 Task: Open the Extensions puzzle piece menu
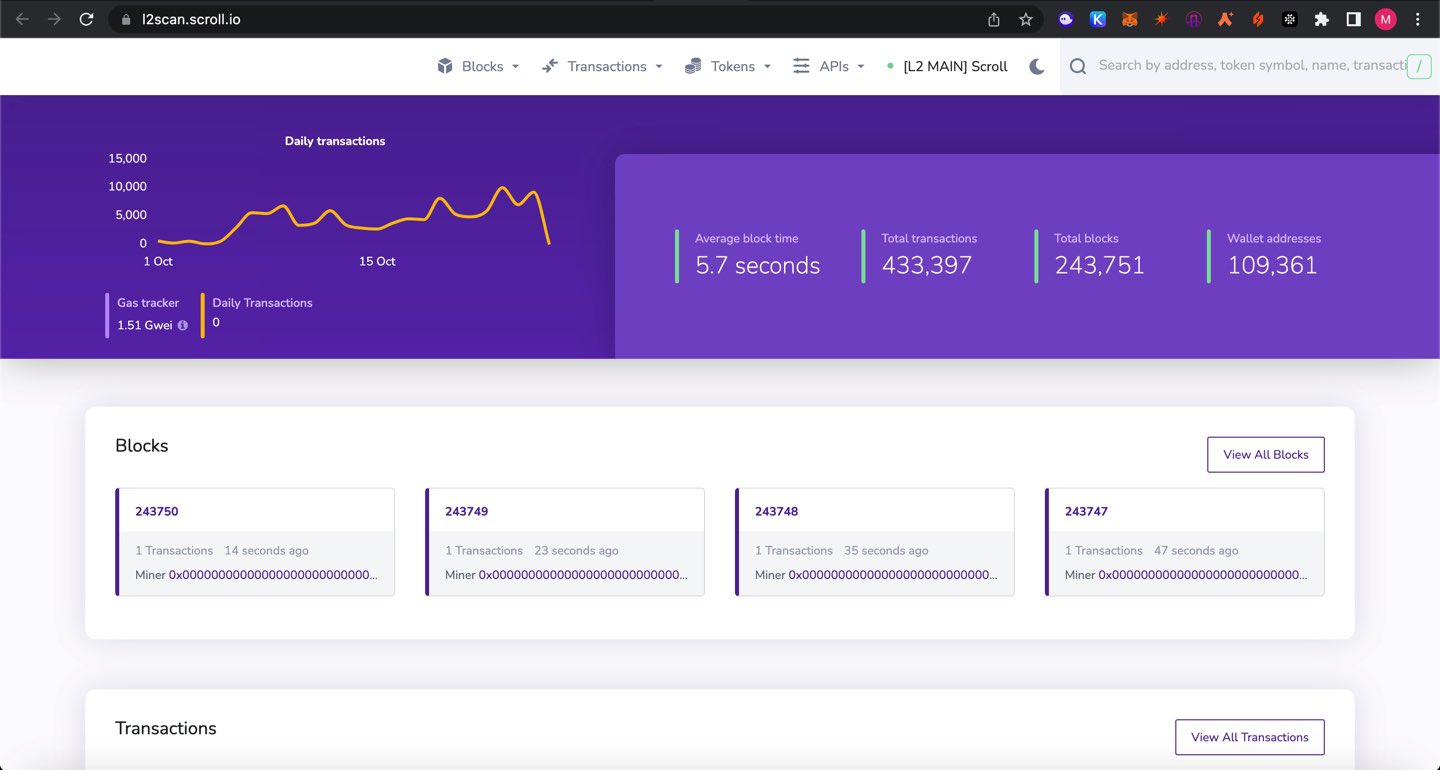1322,19
